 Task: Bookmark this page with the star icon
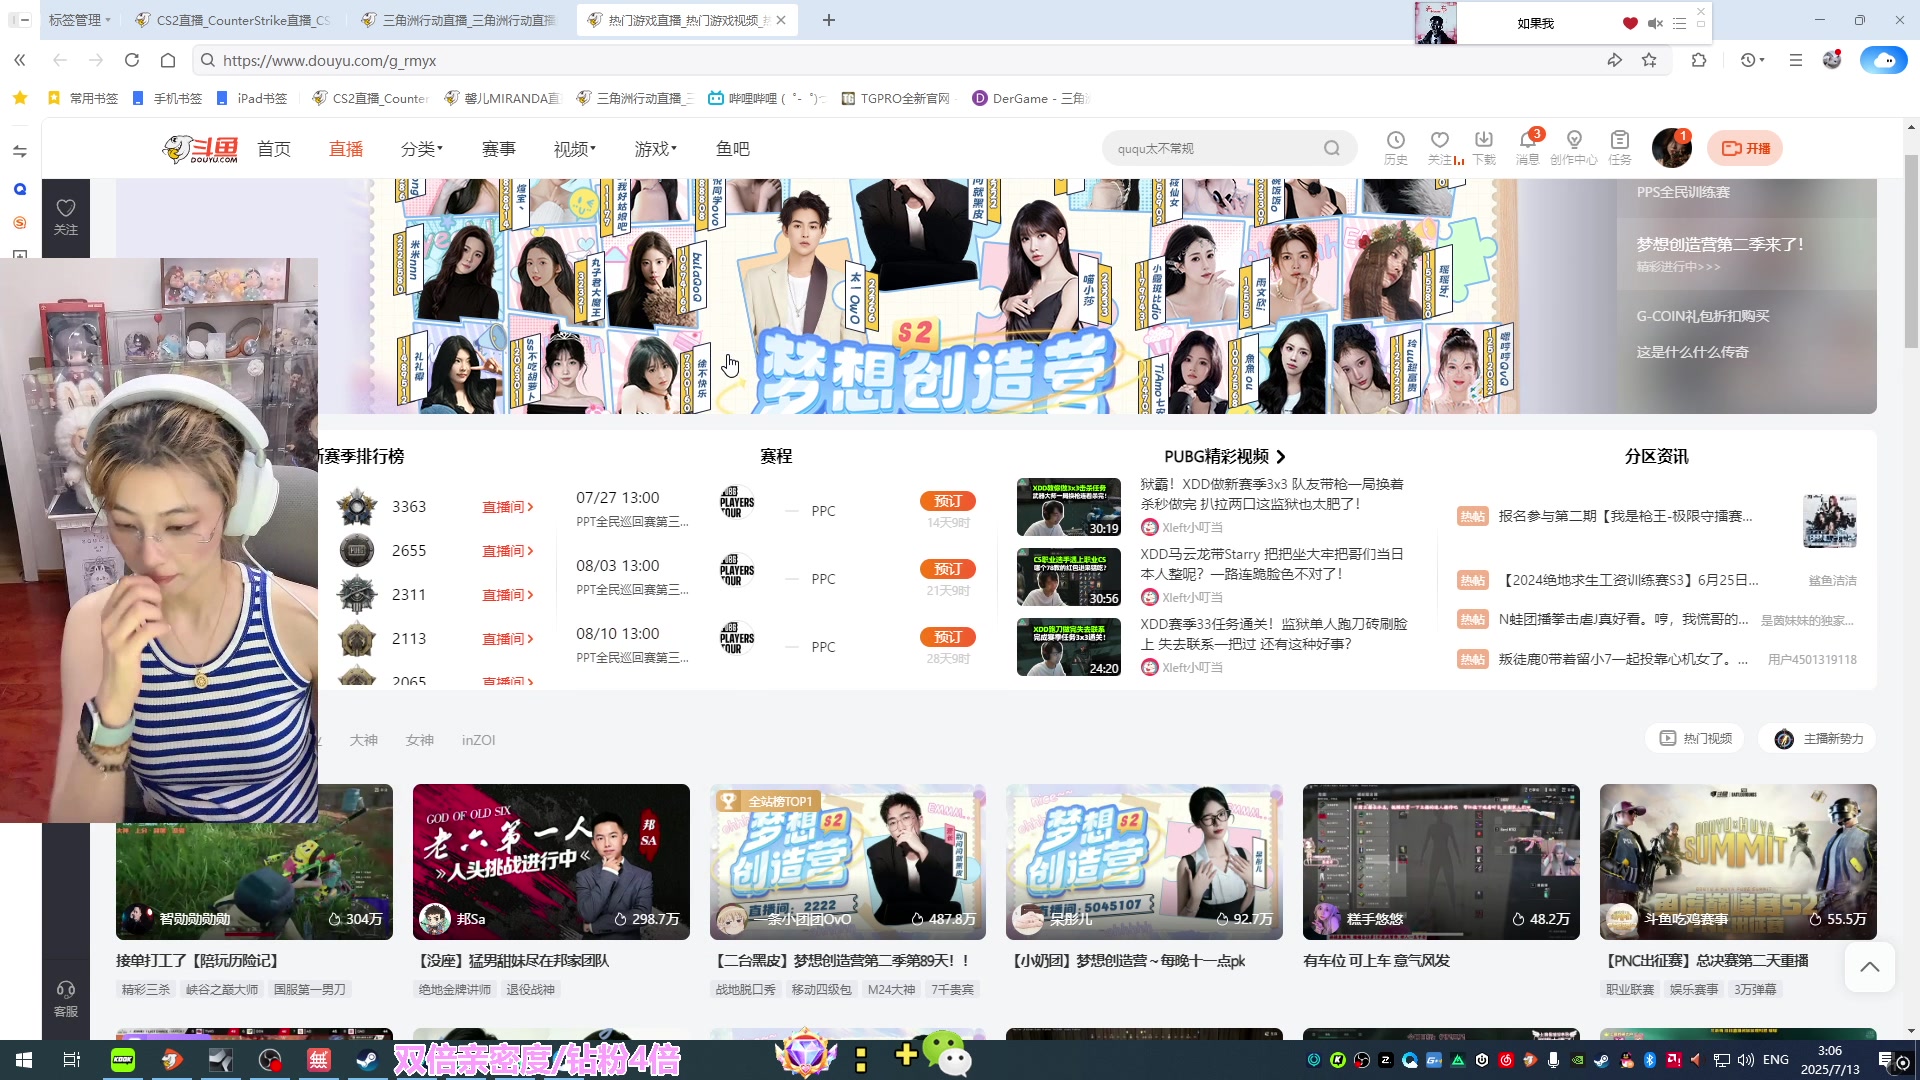point(1649,60)
